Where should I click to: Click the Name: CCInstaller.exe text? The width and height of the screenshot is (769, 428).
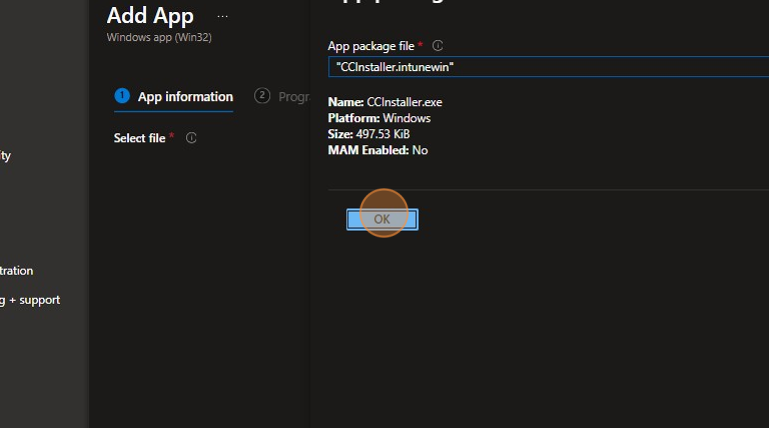click(385, 102)
